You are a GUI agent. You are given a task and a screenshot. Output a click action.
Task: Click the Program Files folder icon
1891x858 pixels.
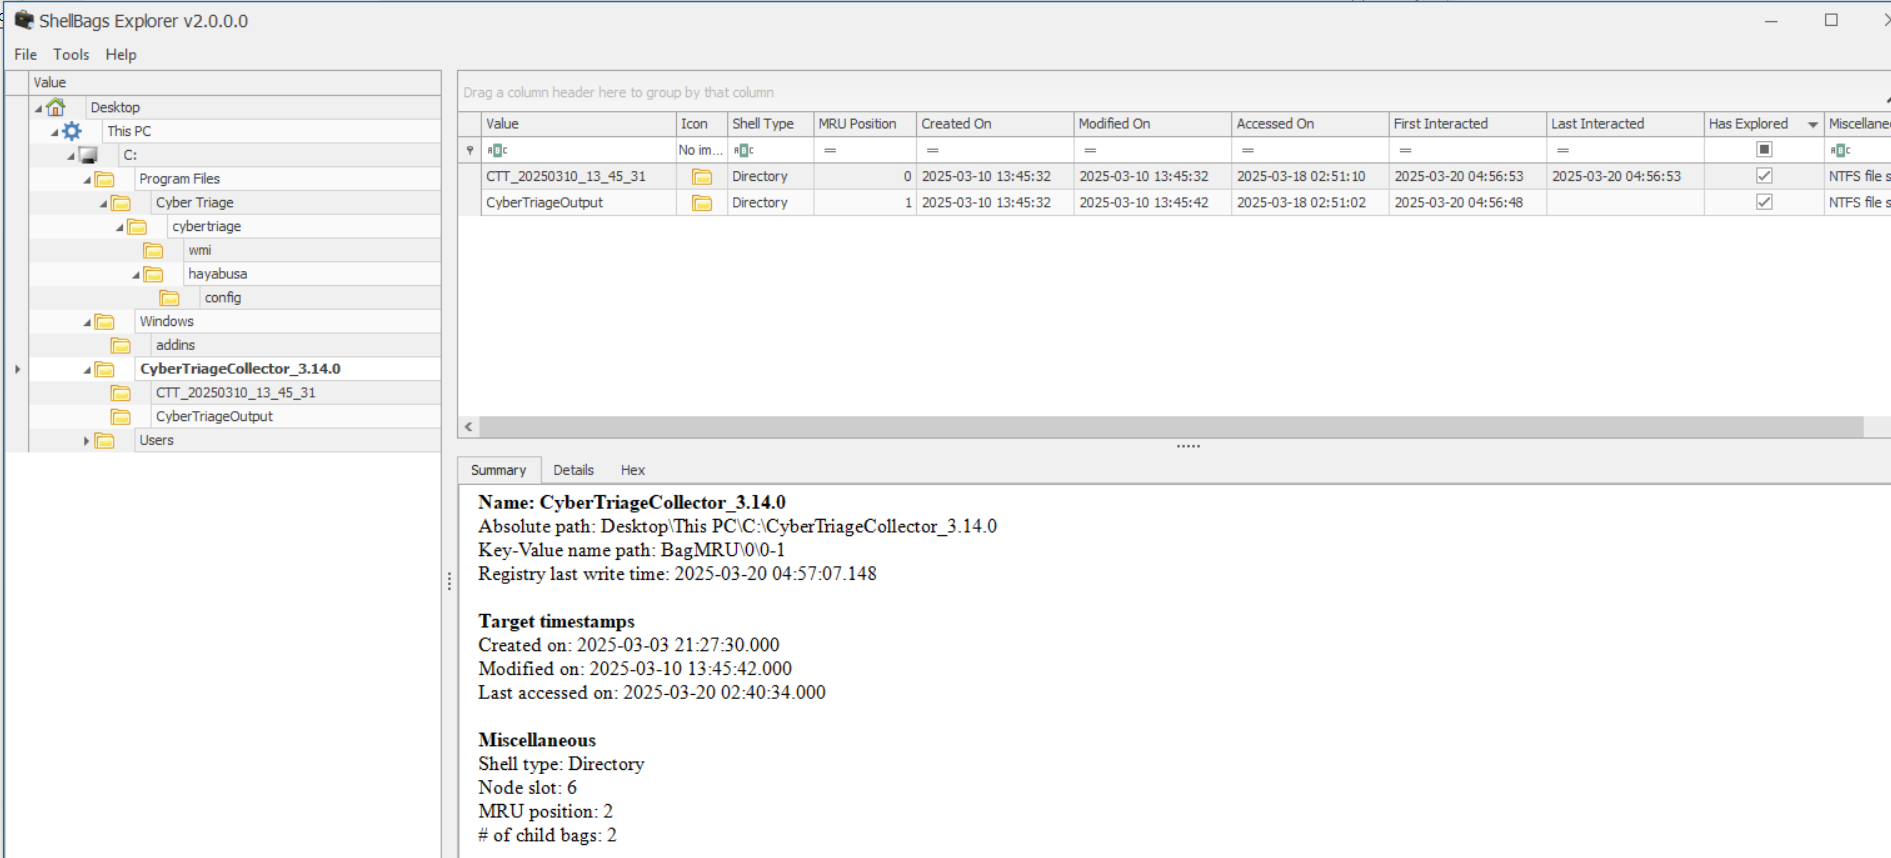coord(105,179)
